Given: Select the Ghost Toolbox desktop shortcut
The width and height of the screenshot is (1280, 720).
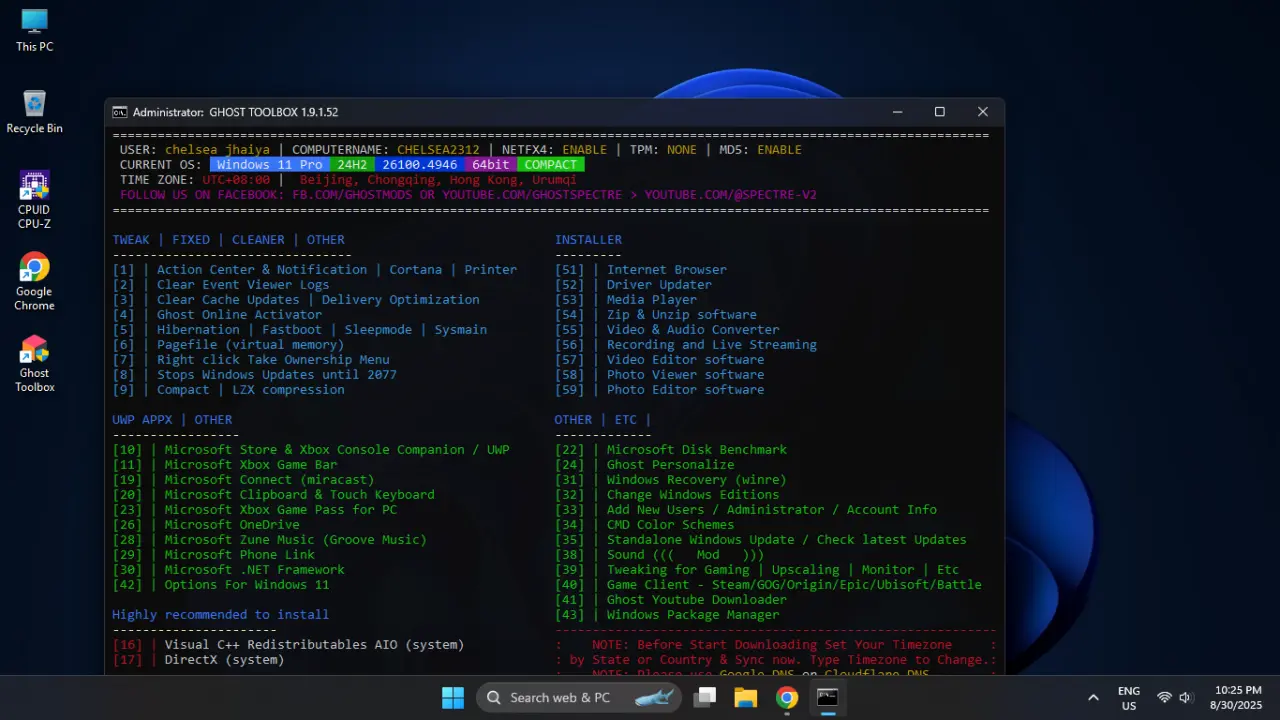Looking at the screenshot, I should pyautogui.click(x=34, y=364).
